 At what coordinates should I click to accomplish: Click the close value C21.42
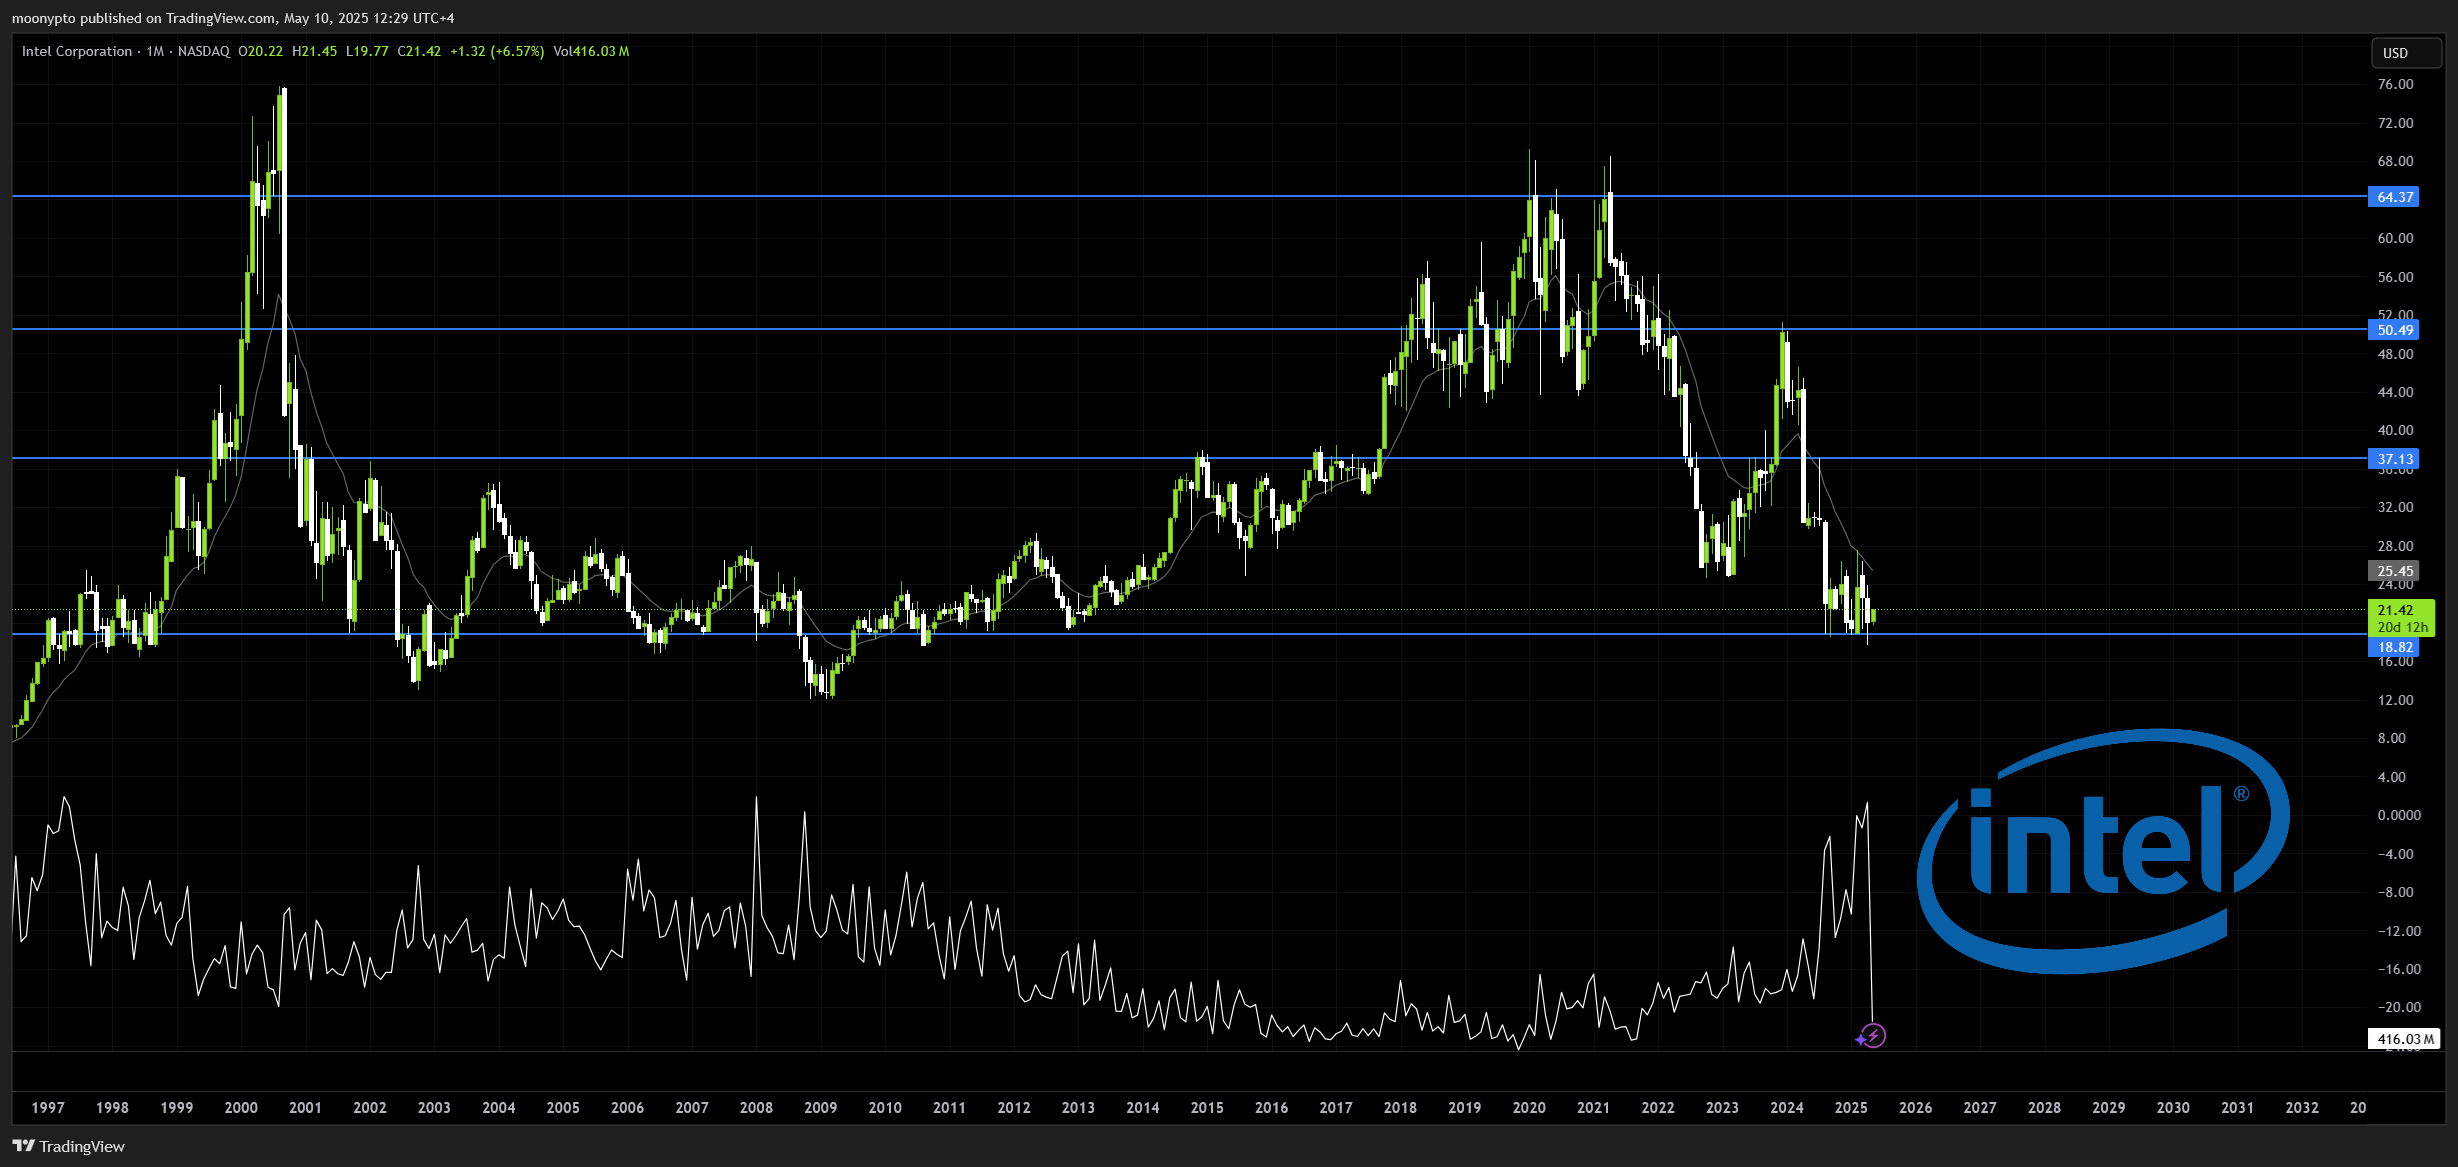pos(419,51)
